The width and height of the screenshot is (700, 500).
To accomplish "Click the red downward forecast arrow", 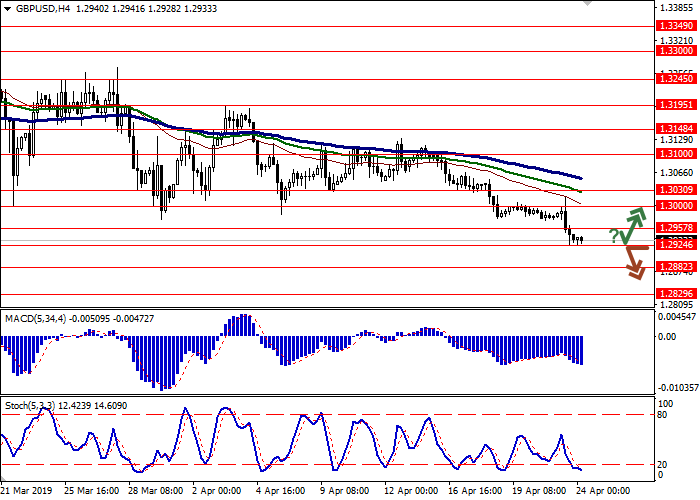I will tap(632, 263).
